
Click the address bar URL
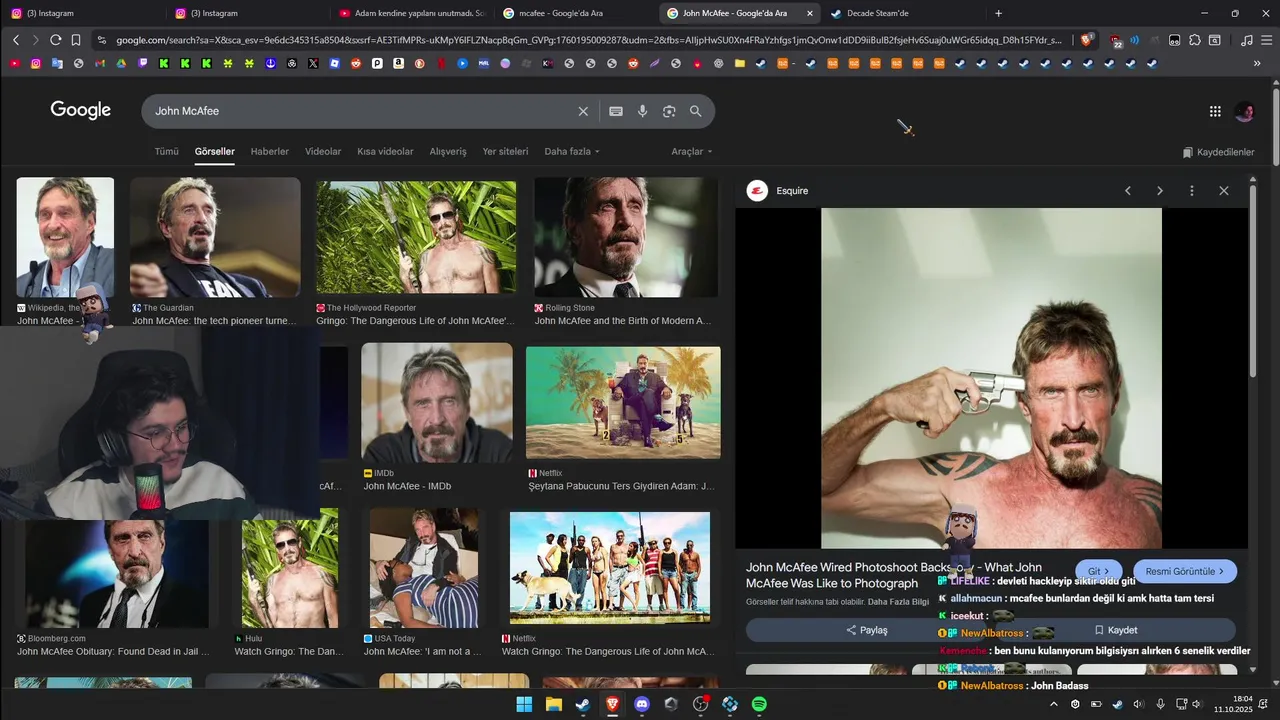click(588, 40)
